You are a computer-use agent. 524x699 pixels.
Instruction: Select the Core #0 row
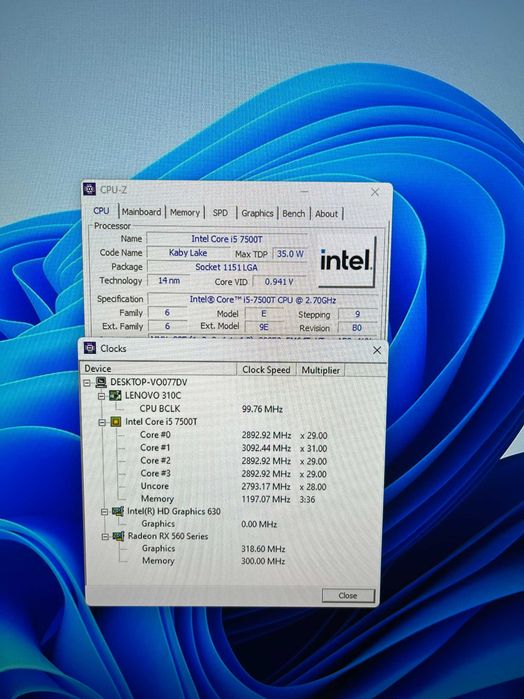click(x=155, y=435)
